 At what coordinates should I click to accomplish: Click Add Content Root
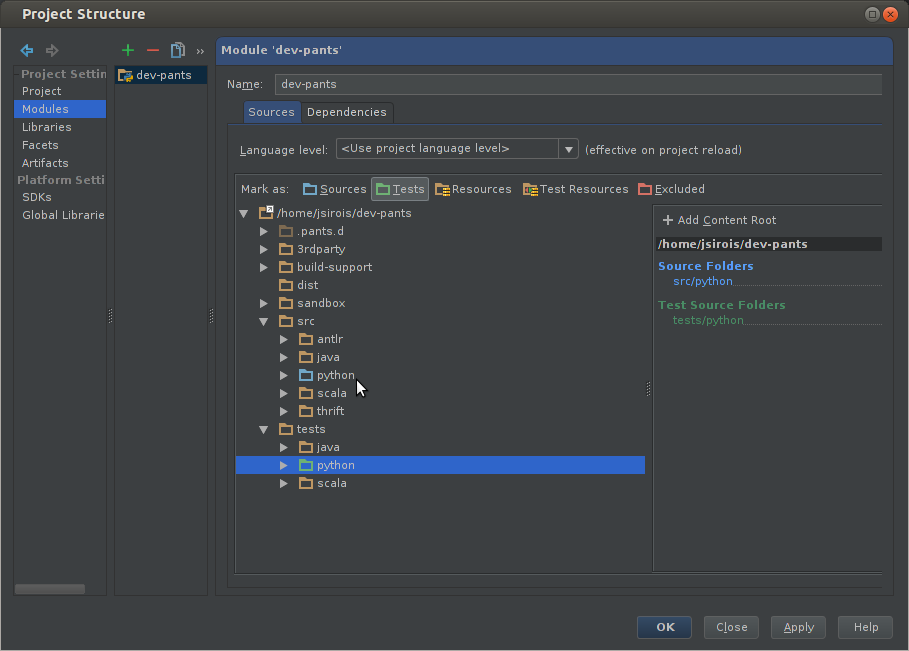click(719, 220)
